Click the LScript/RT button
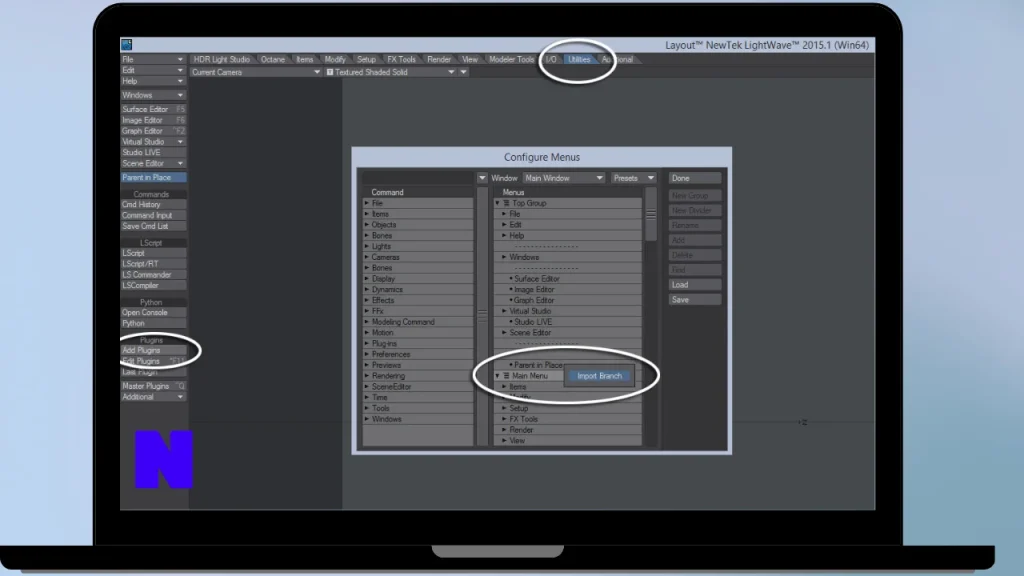Image resolution: width=1024 pixels, height=576 pixels. point(153,264)
